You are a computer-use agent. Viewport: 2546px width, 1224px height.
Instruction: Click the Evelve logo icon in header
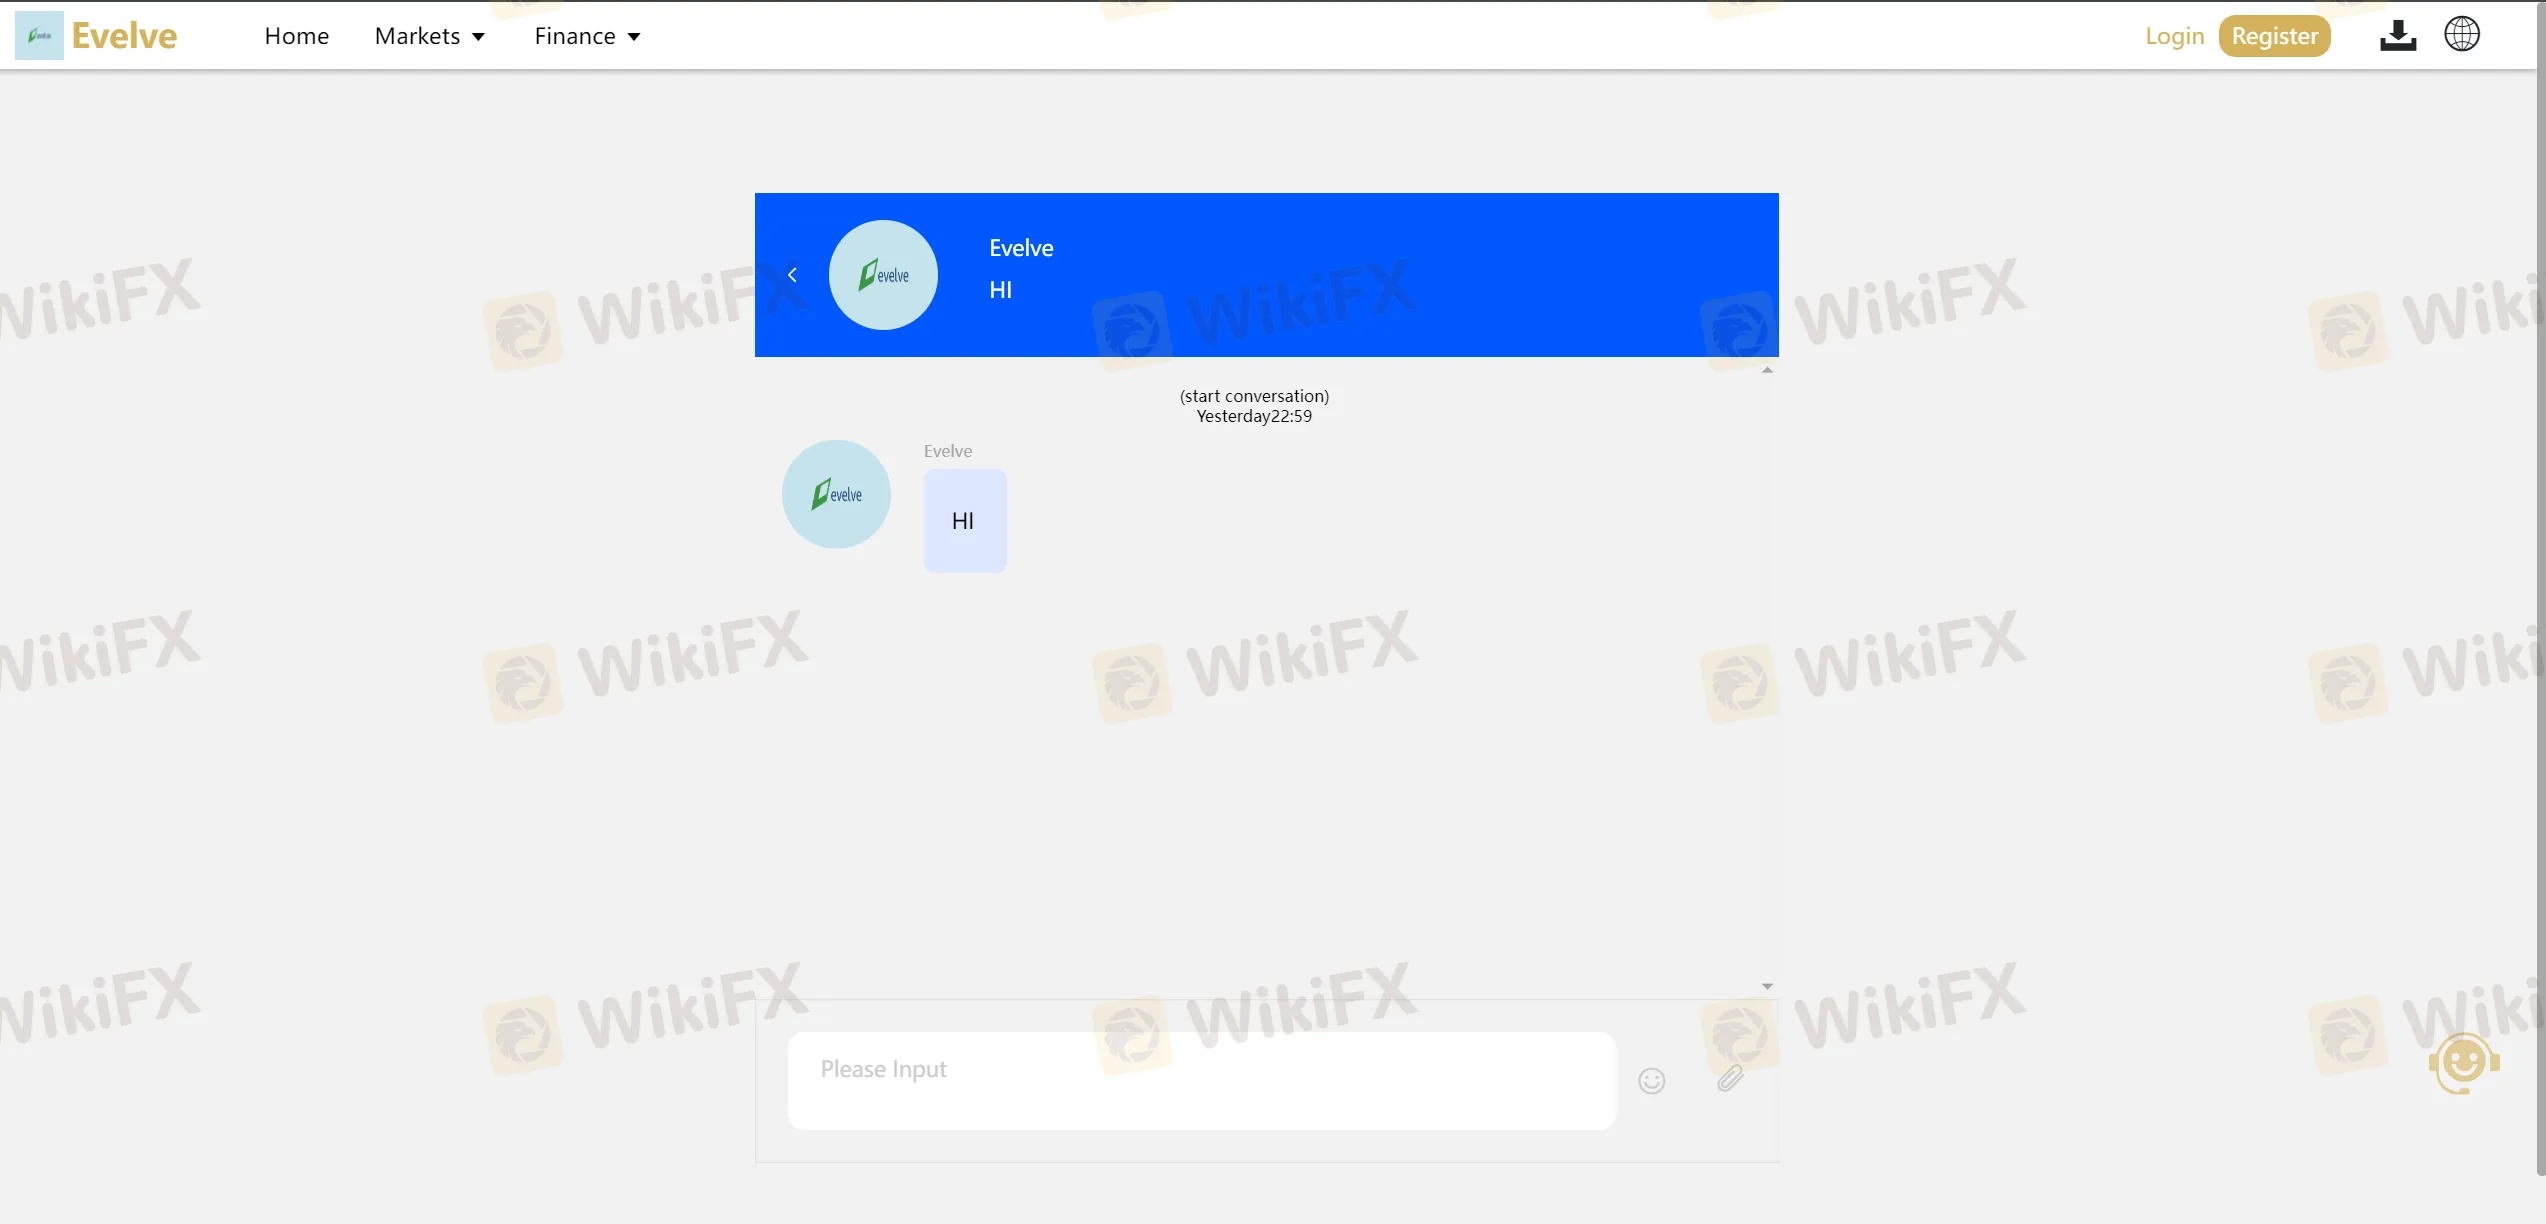pyautogui.click(x=39, y=34)
